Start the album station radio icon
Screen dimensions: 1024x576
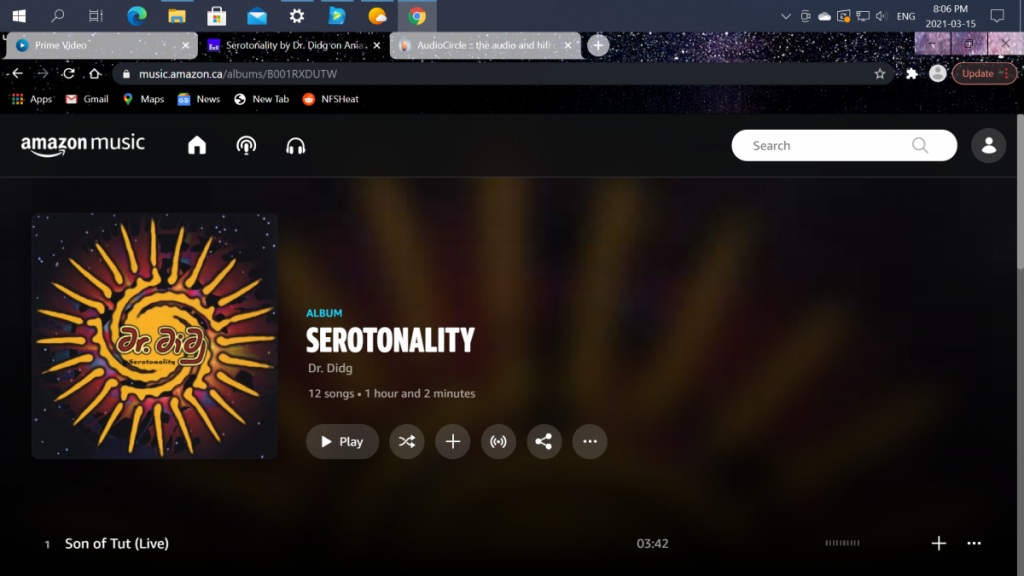[498, 441]
